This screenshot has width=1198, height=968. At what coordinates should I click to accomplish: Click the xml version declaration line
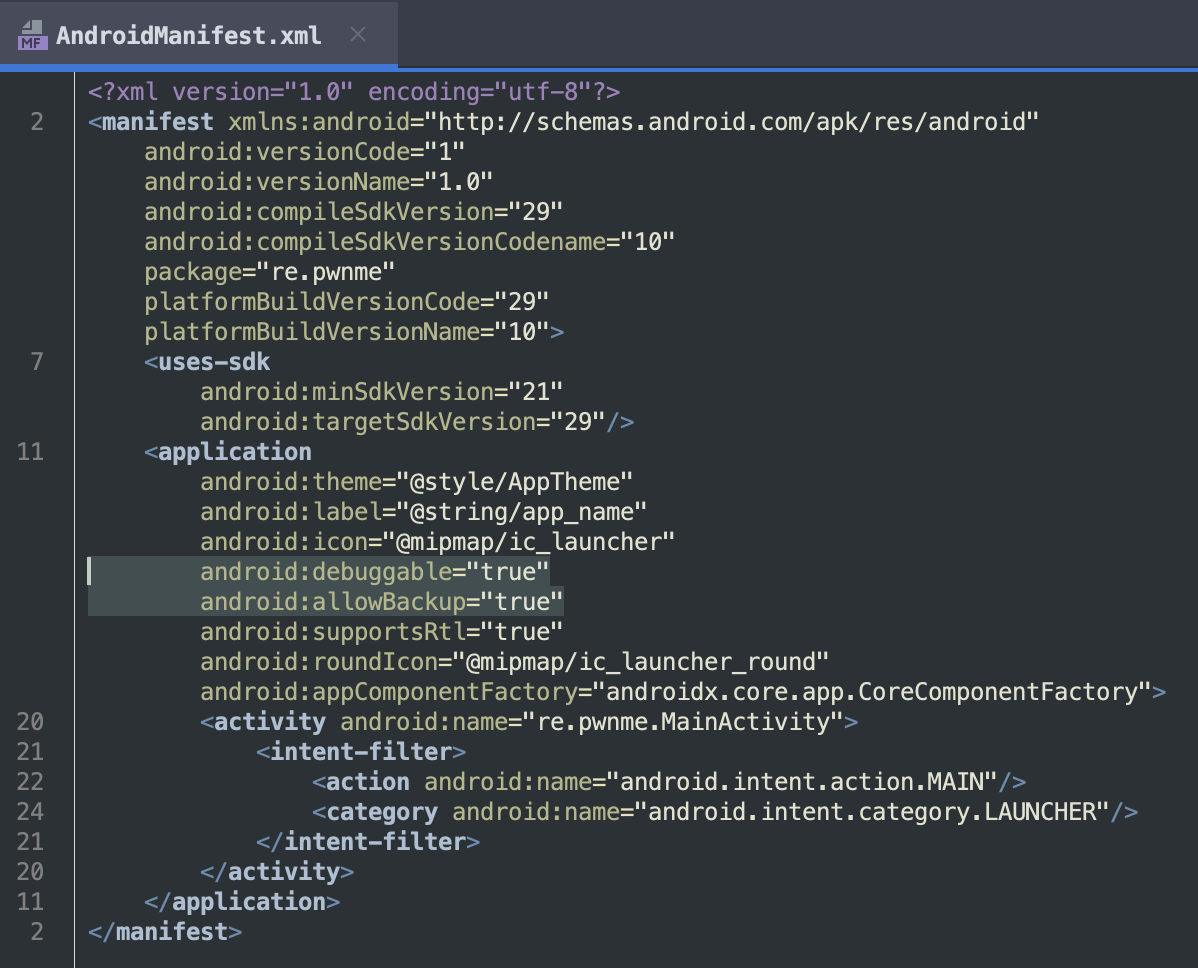(x=354, y=92)
